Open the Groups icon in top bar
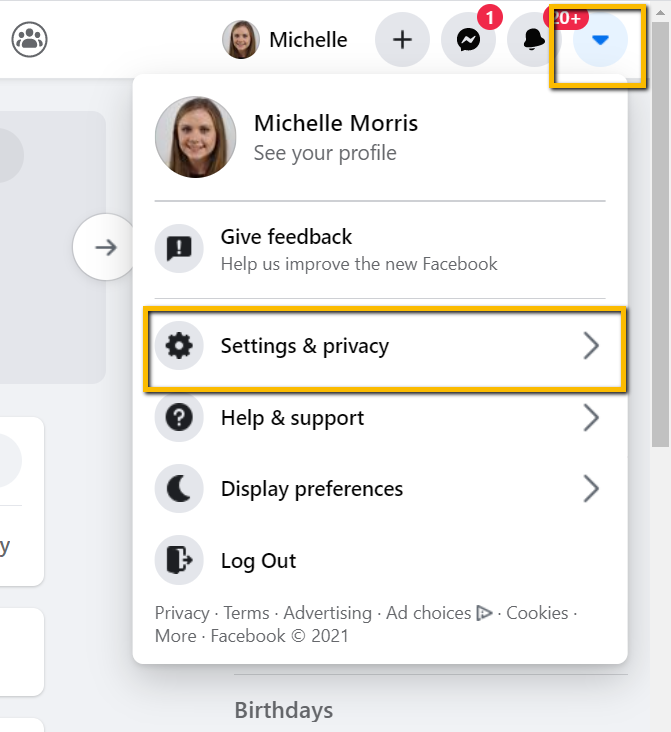 (x=29, y=39)
